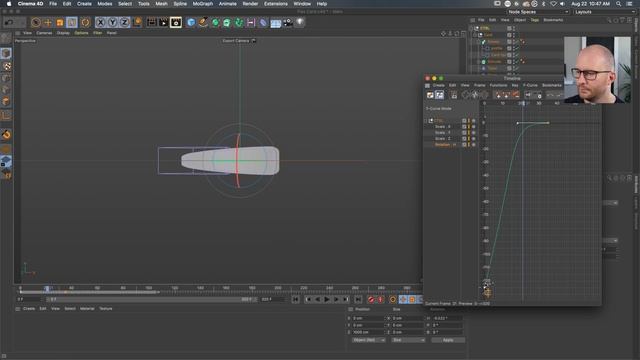Select the Spline Pen tool icon

tap(203, 22)
